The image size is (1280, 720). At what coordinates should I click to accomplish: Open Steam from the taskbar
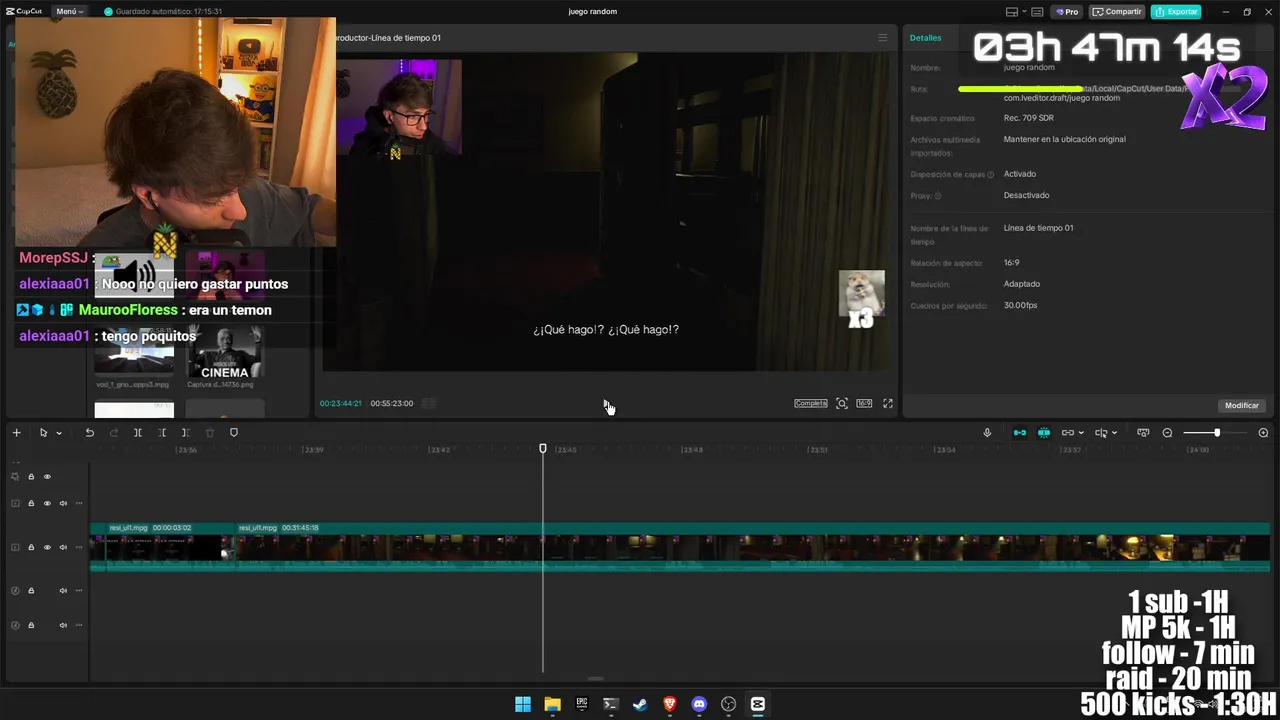click(x=640, y=704)
